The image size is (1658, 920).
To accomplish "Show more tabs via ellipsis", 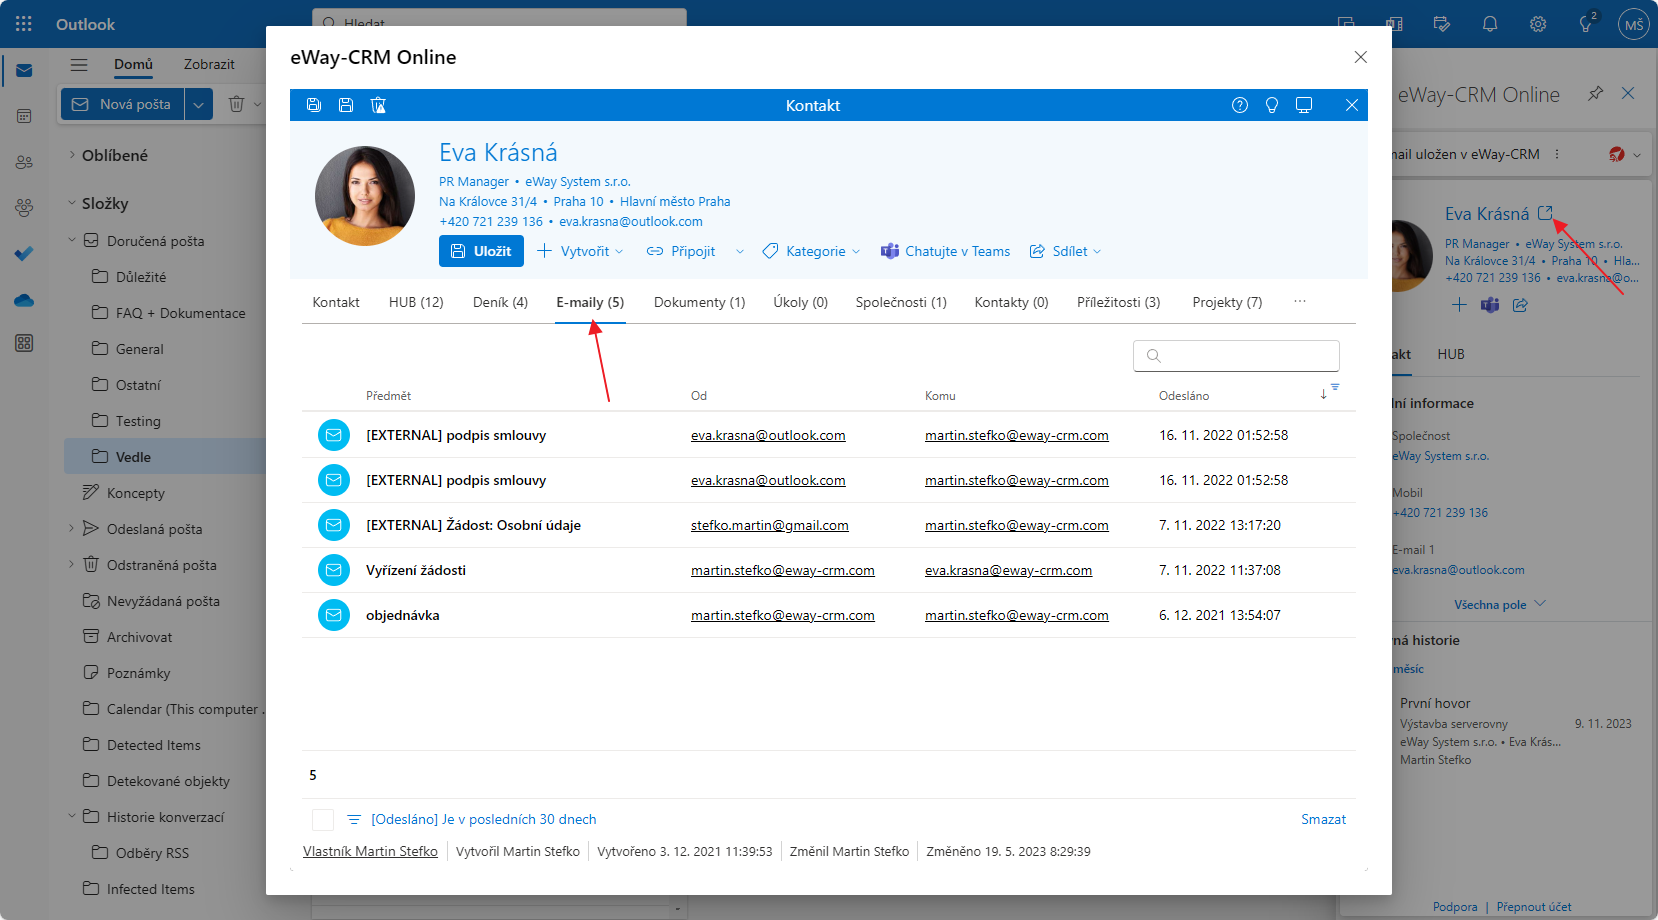I will pyautogui.click(x=1300, y=301).
